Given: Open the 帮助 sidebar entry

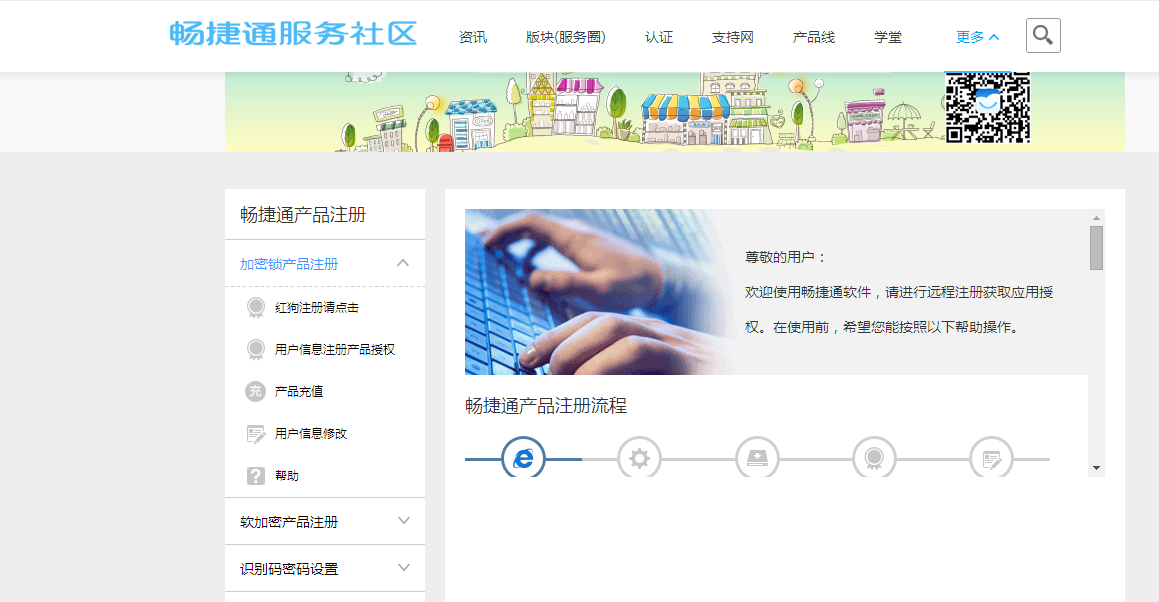Looking at the screenshot, I should (x=287, y=476).
